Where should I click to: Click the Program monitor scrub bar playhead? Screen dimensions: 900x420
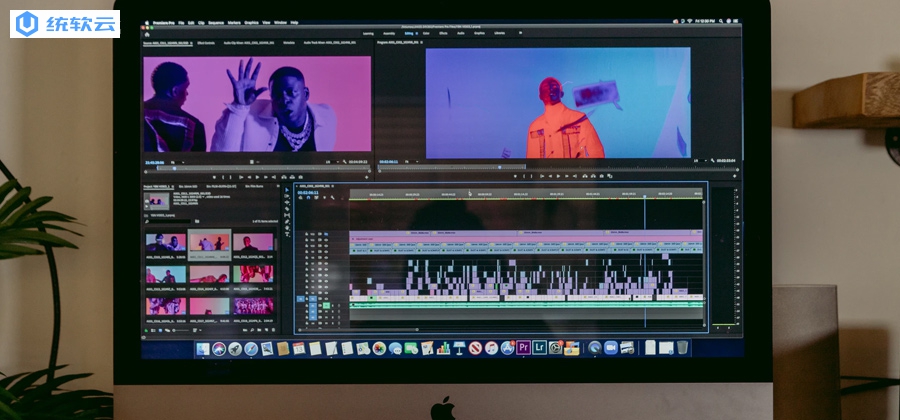point(500,168)
